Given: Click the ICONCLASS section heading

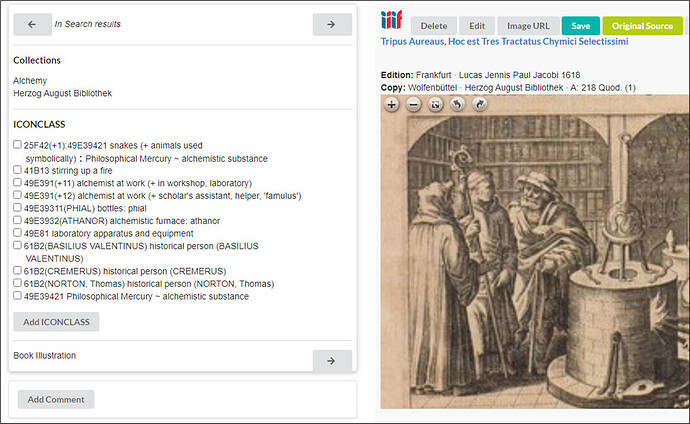Looking at the screenshot, I should (x=39, y=124).
